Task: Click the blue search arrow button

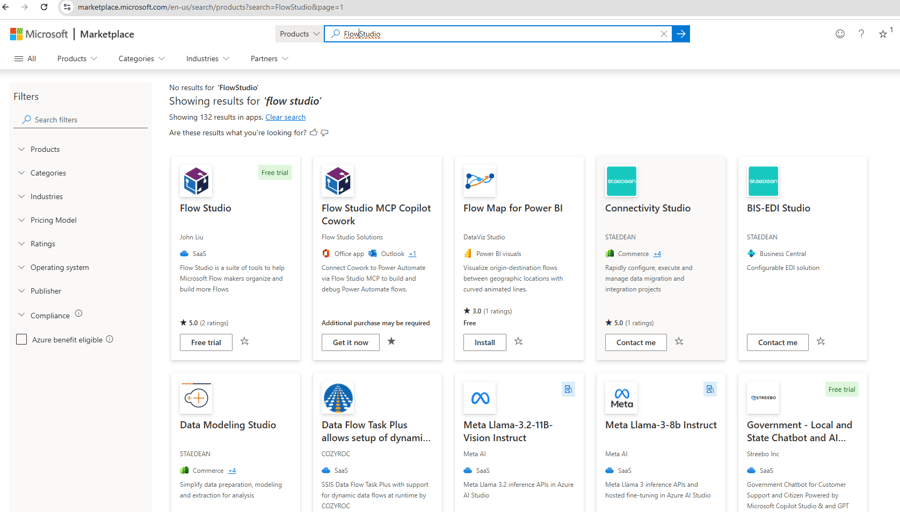Action: tap(681, 34)
